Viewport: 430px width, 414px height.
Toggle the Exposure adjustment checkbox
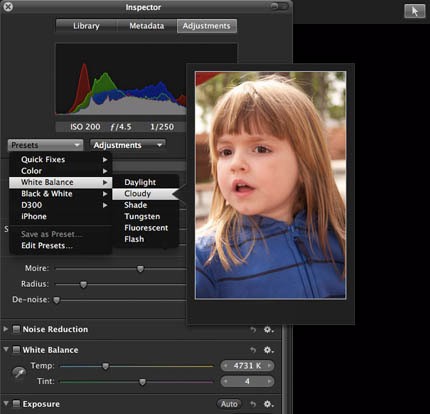click(x=16, y=404)
